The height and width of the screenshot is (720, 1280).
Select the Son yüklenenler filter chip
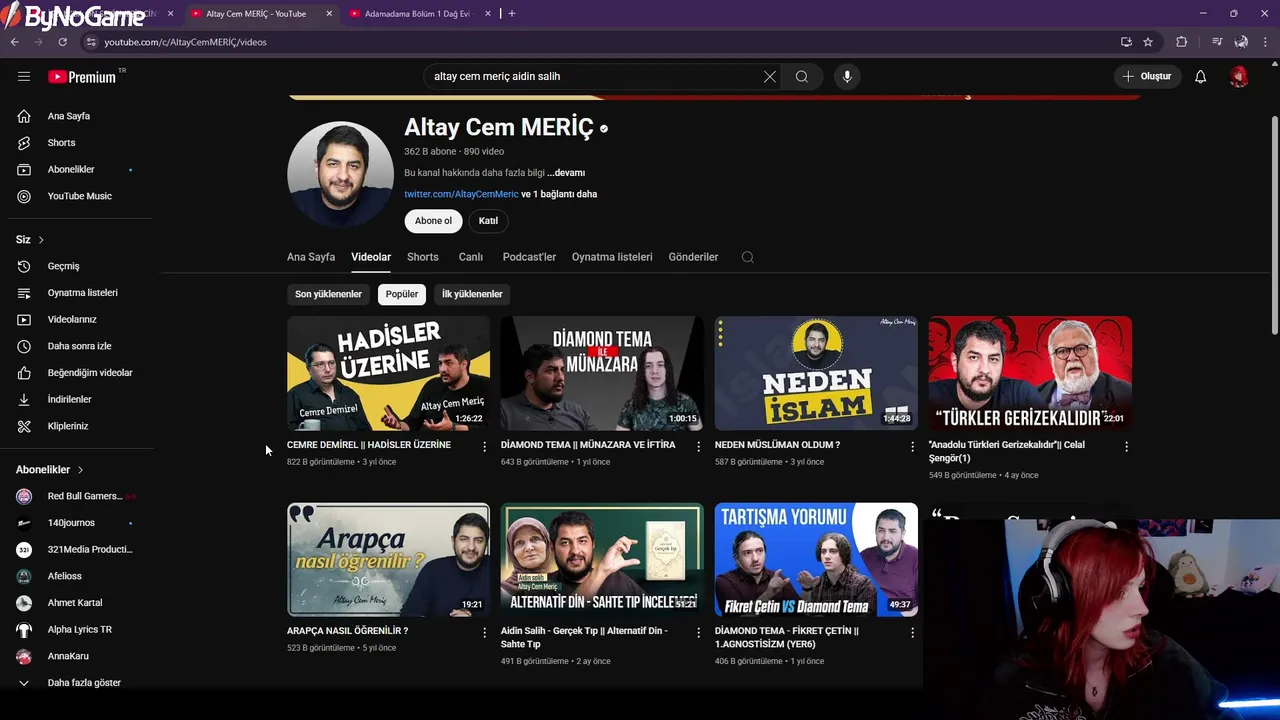pos(328,294)
